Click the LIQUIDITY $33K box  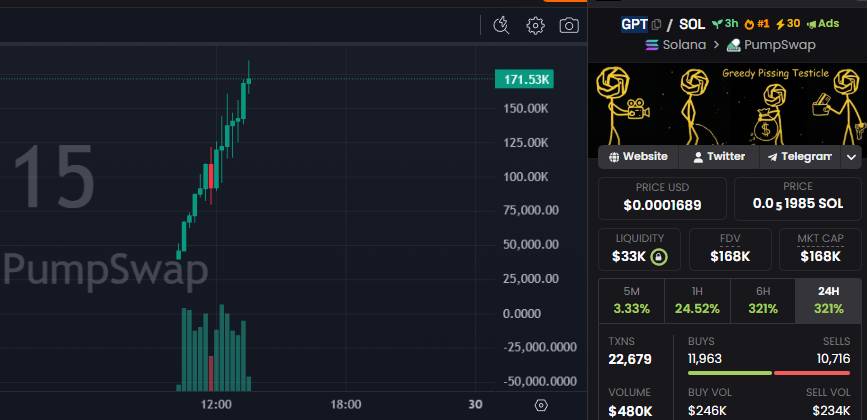pyautogui.click(x=640, y=249)
